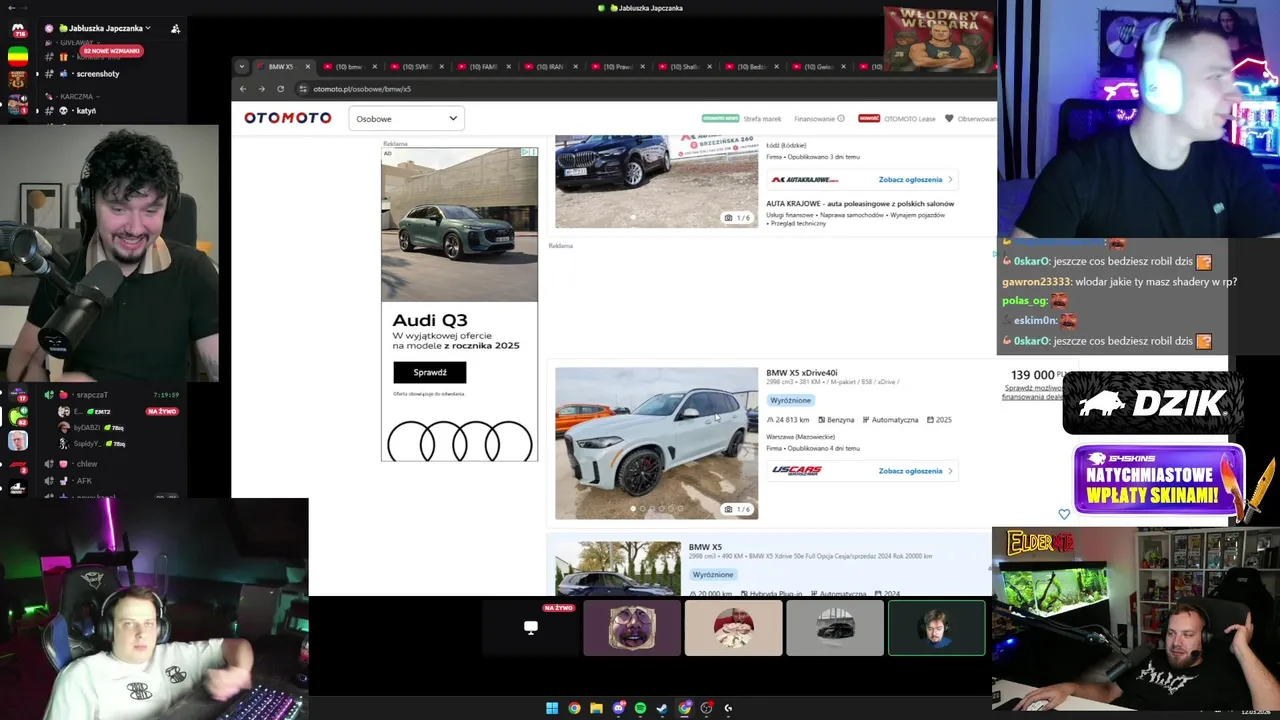1280x720 pixels.
Task: Open the second BMW X5 listing title
Action: pos(705,548)
